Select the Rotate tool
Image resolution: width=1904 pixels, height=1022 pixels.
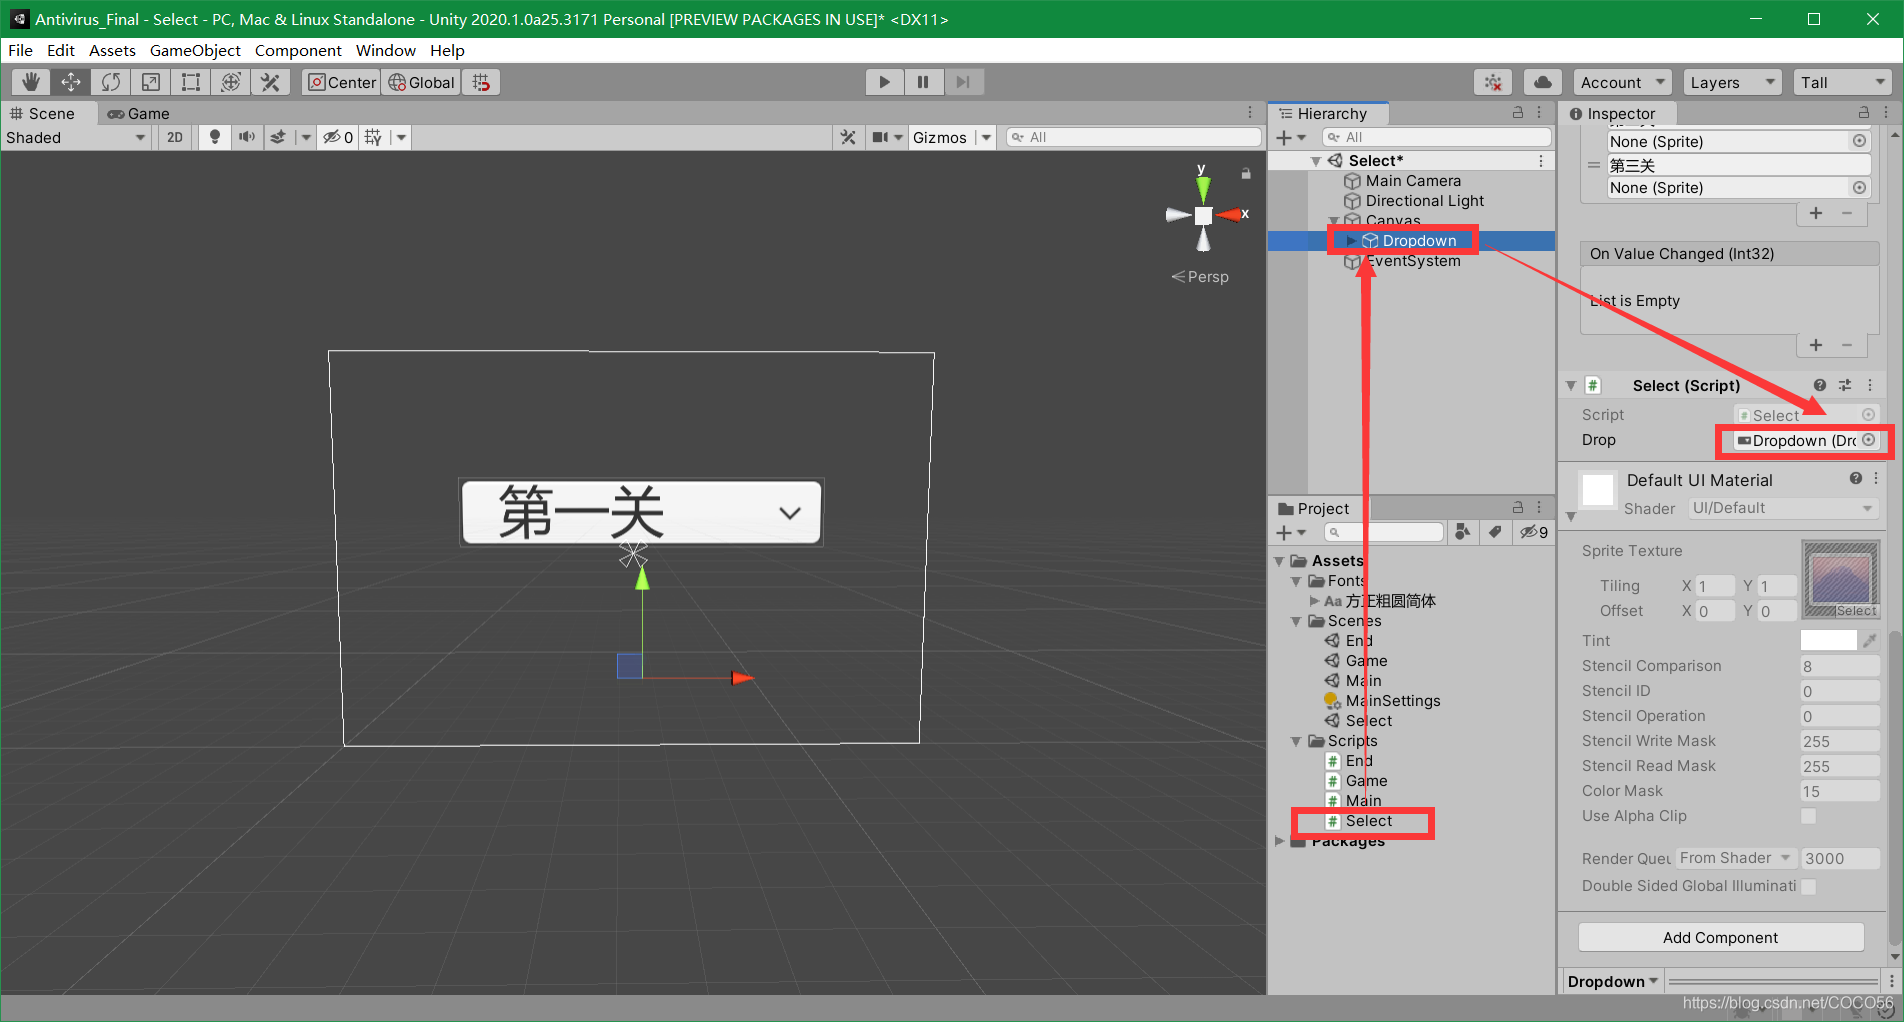(110, 81)
